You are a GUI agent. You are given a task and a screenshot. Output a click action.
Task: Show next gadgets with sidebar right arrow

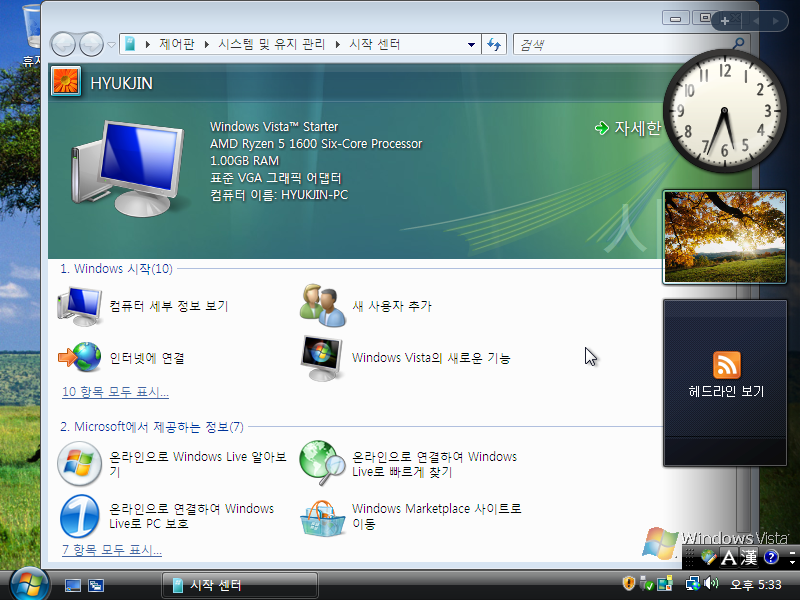point(776,21)
